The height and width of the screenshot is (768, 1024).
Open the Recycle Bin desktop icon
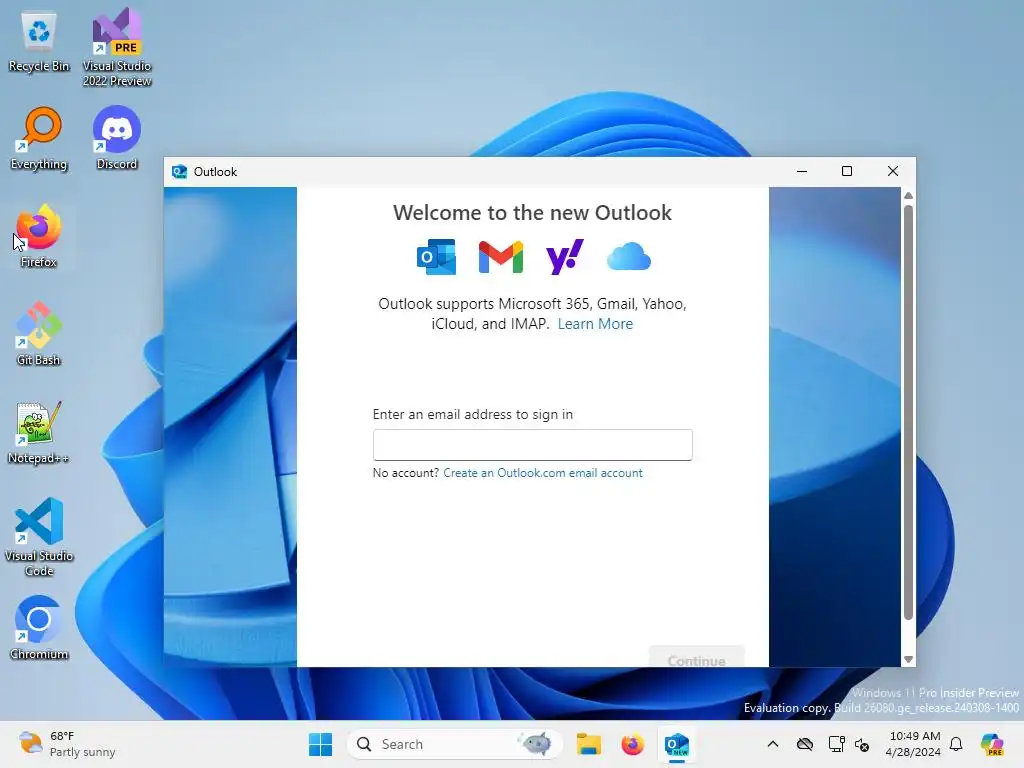(x=39, y=41)
